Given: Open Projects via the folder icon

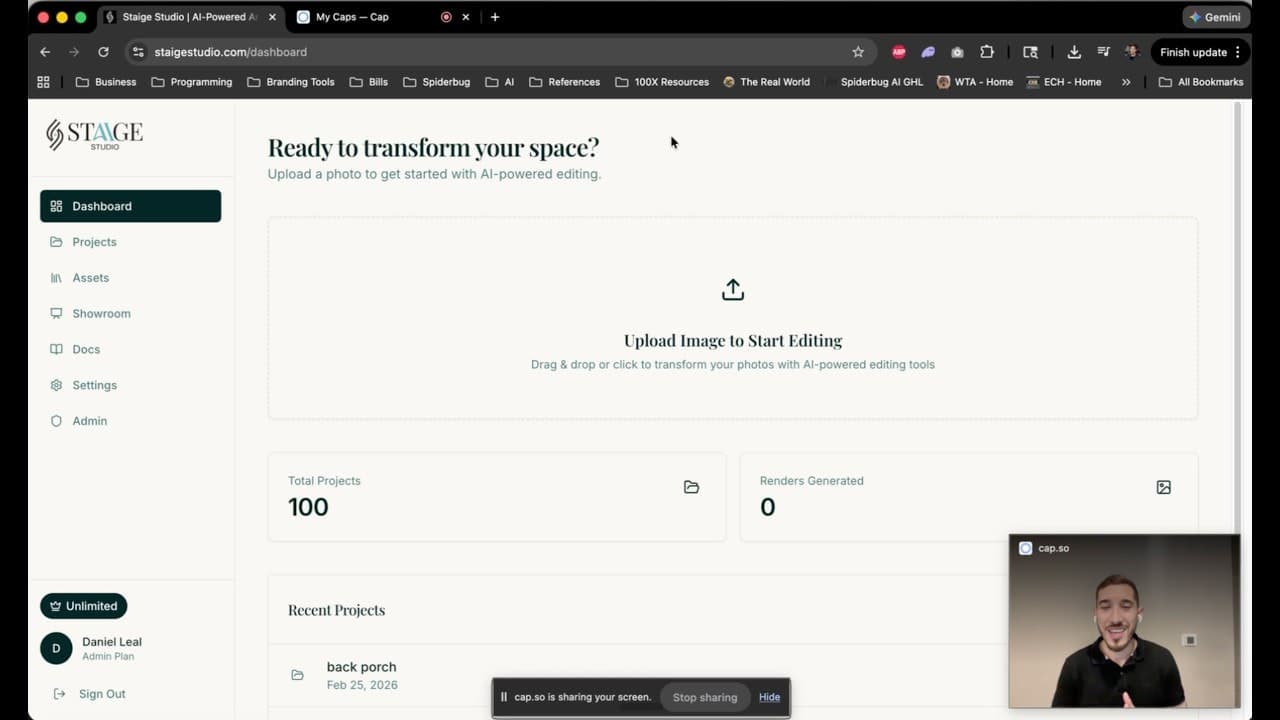Looking at the screenshot, I should [57, 242].
